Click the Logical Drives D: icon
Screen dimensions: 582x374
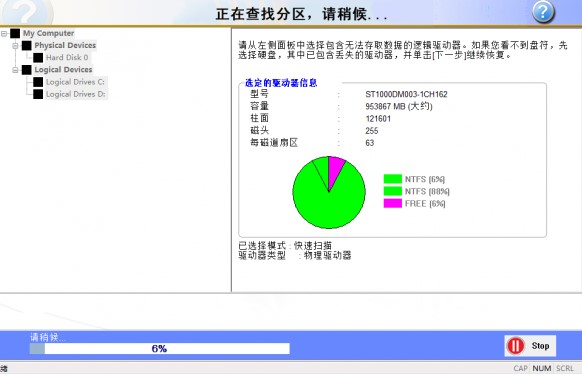pos(38,94)
